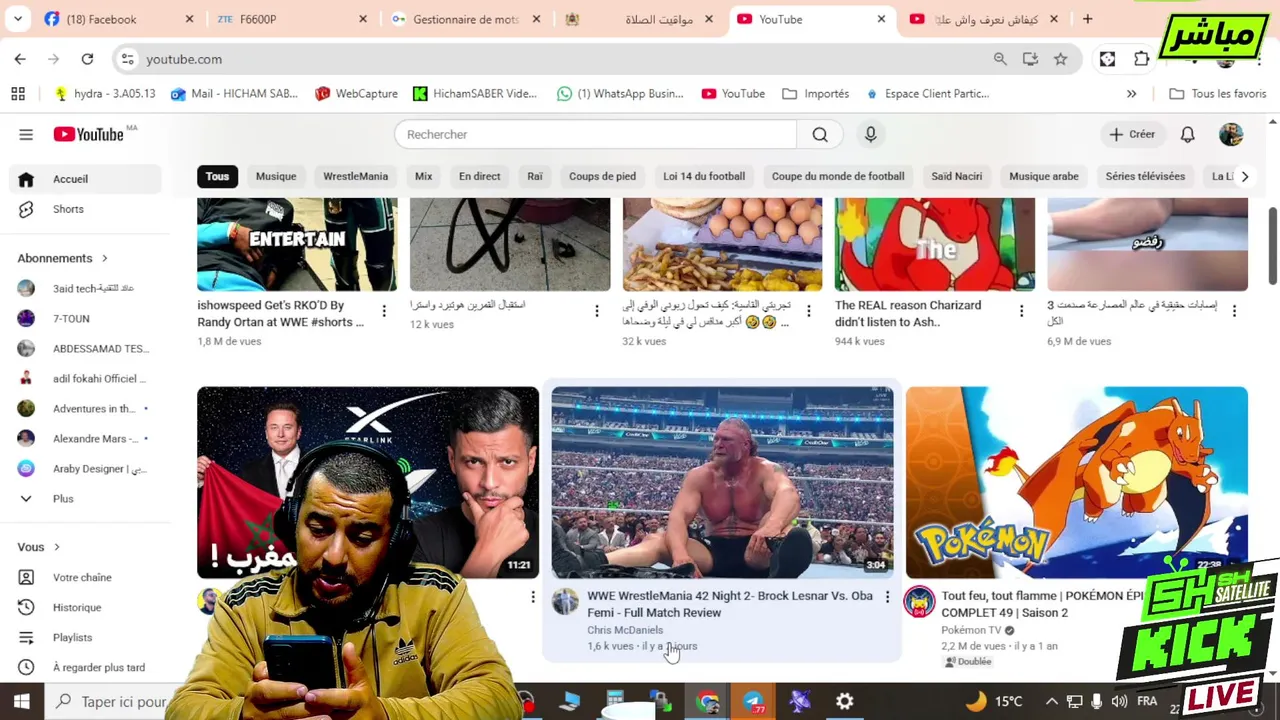This screenshot has height=720, width=1280.
Task: Open Playlists in sidebar
Action: (85, 637)
